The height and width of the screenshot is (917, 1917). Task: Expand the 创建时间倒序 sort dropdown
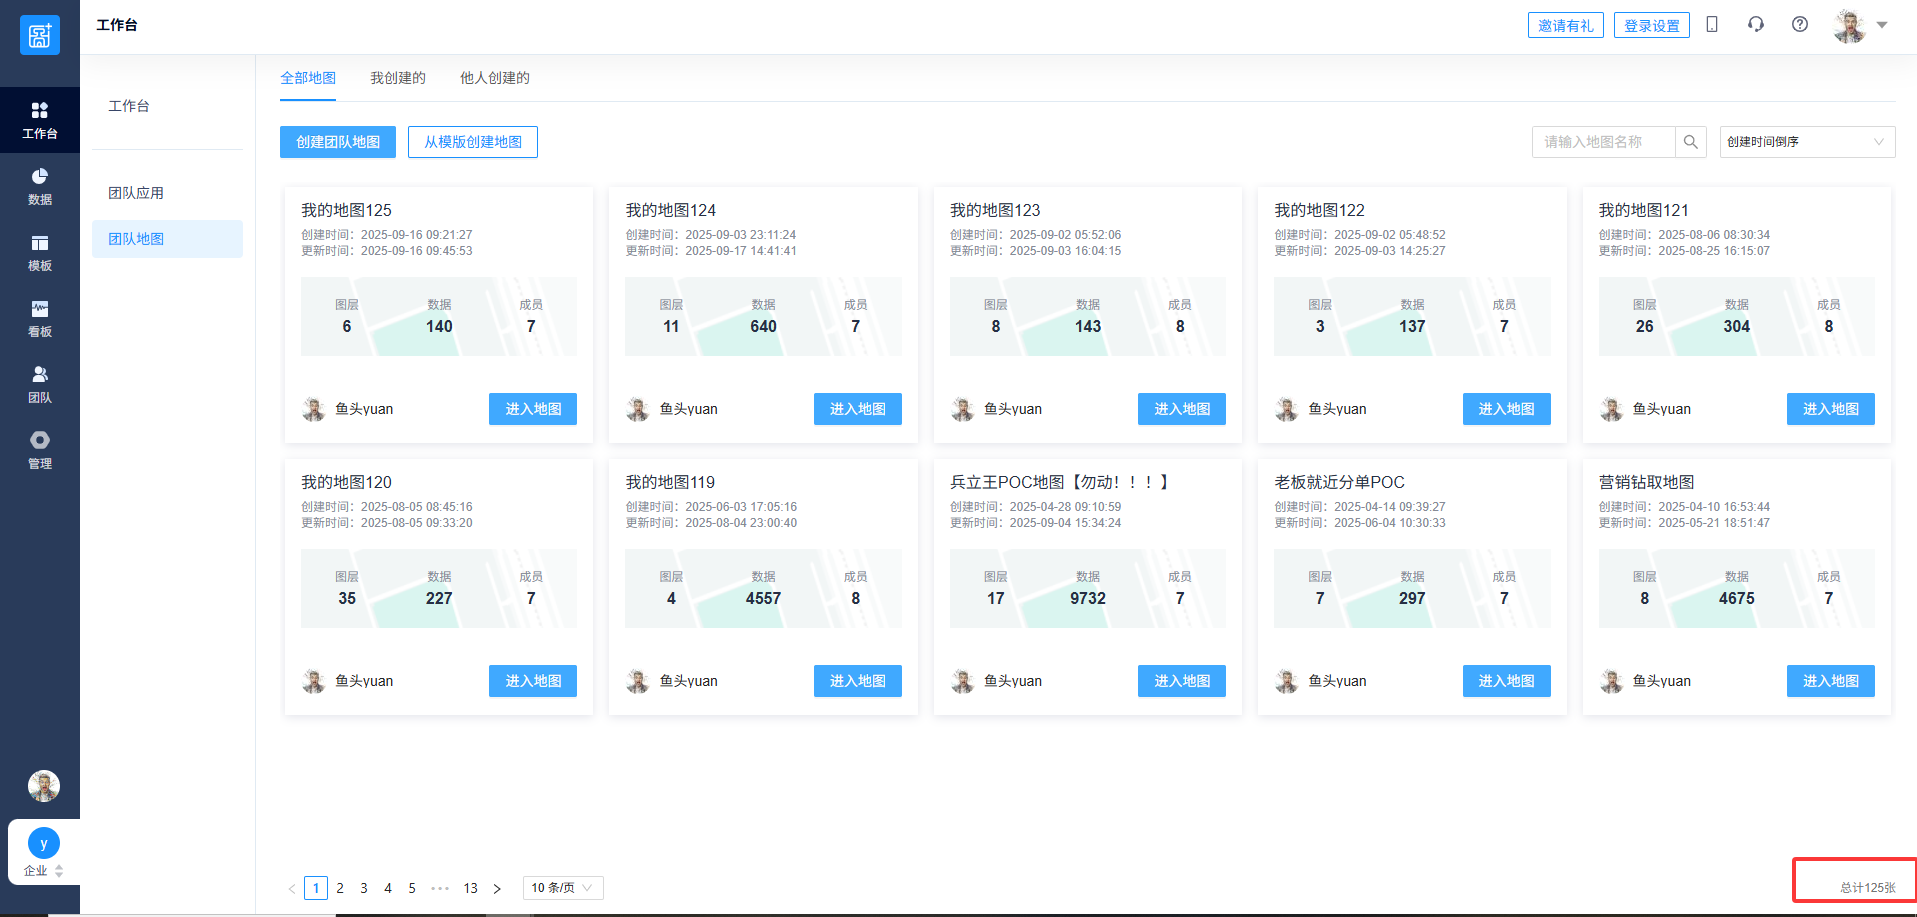[1806, 142]
